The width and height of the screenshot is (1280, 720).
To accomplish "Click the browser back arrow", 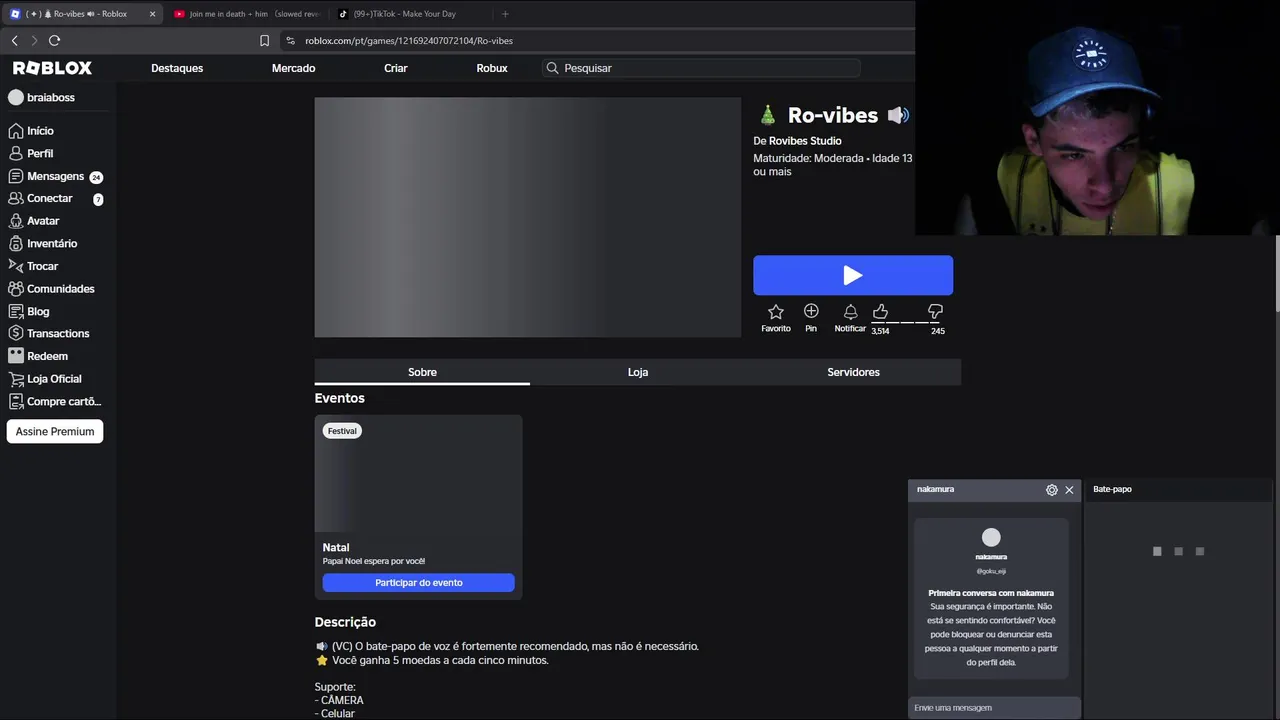I will point(14,40).
